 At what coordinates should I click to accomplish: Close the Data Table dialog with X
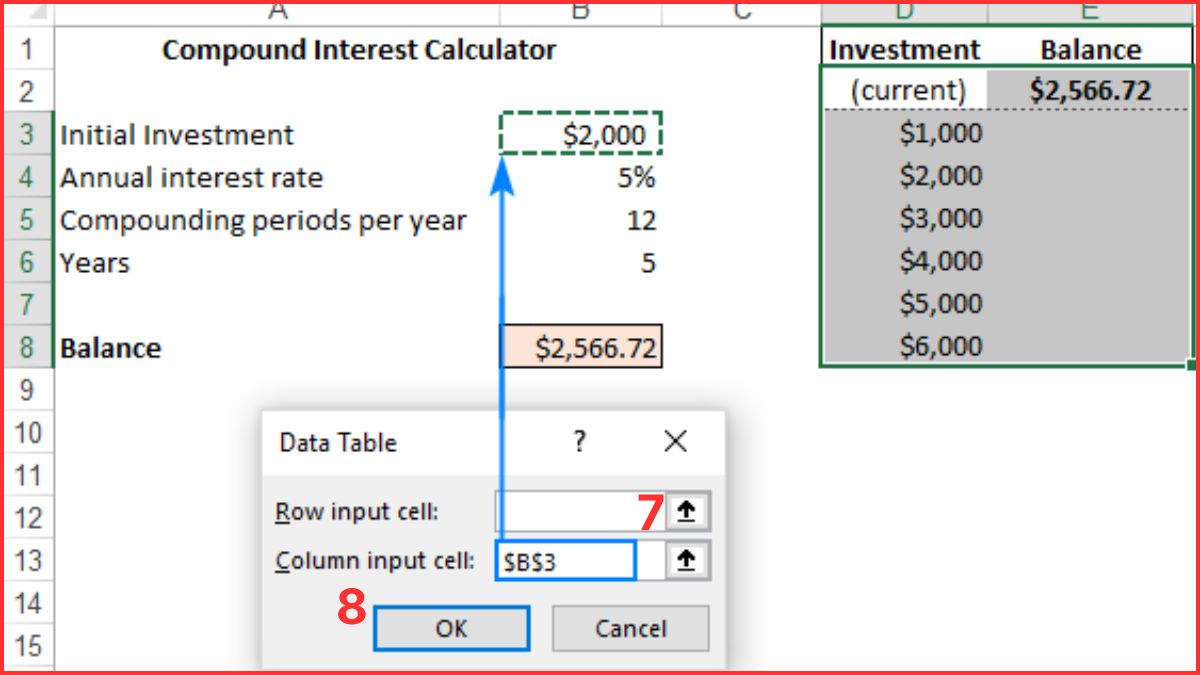(x=675, y=441)
